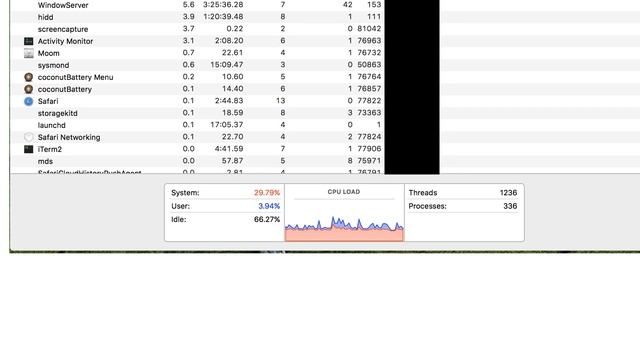Click the Safari Networking shield icon
The height and width of the screenshot is (360, 640).
[29, 137]
